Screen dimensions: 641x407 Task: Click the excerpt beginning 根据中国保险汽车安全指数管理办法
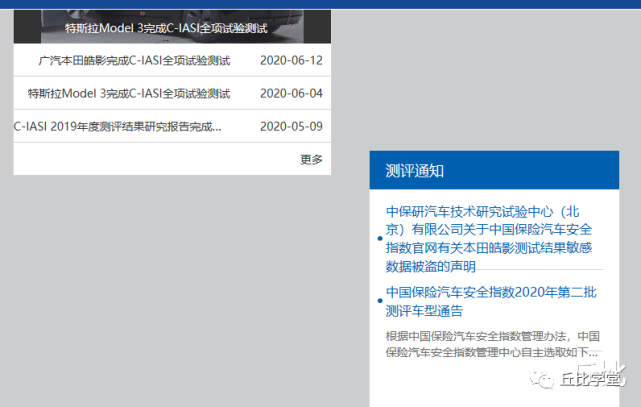[493, 344]
